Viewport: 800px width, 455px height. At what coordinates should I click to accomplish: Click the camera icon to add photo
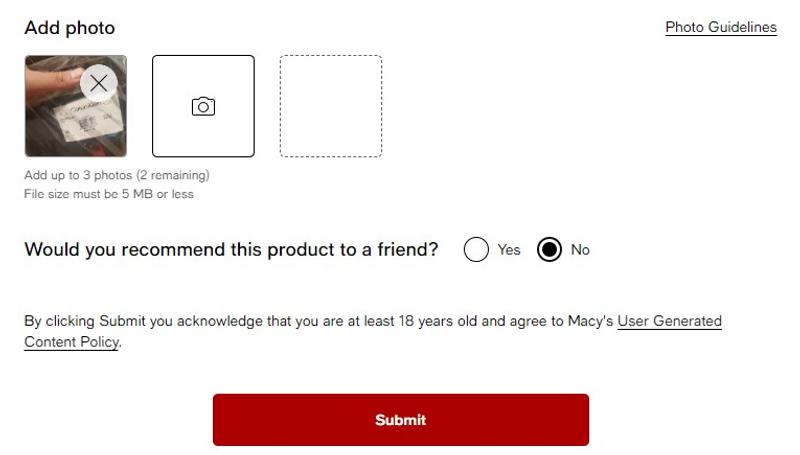coord(203,106)
